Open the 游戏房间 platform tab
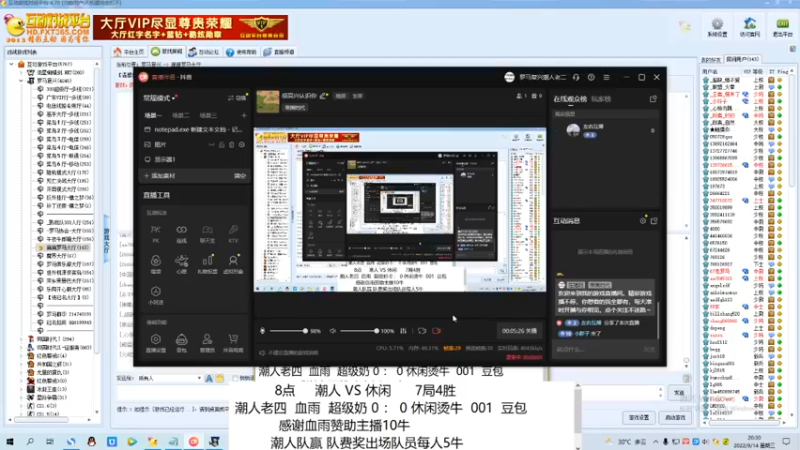Screen dimensions: 800x450 [167, 52]
